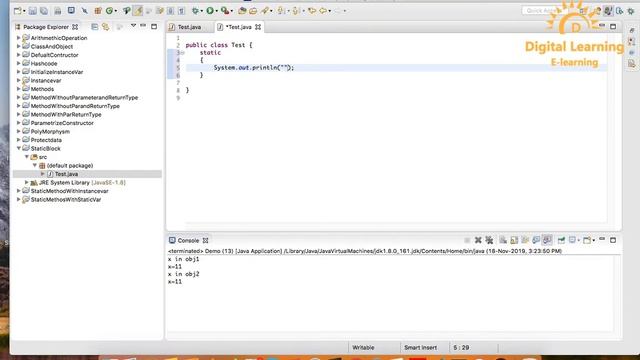Collapse the StaticBlock project
This screenshot has height=360, width=640.
pyautogui.click(x=18, y=149)
